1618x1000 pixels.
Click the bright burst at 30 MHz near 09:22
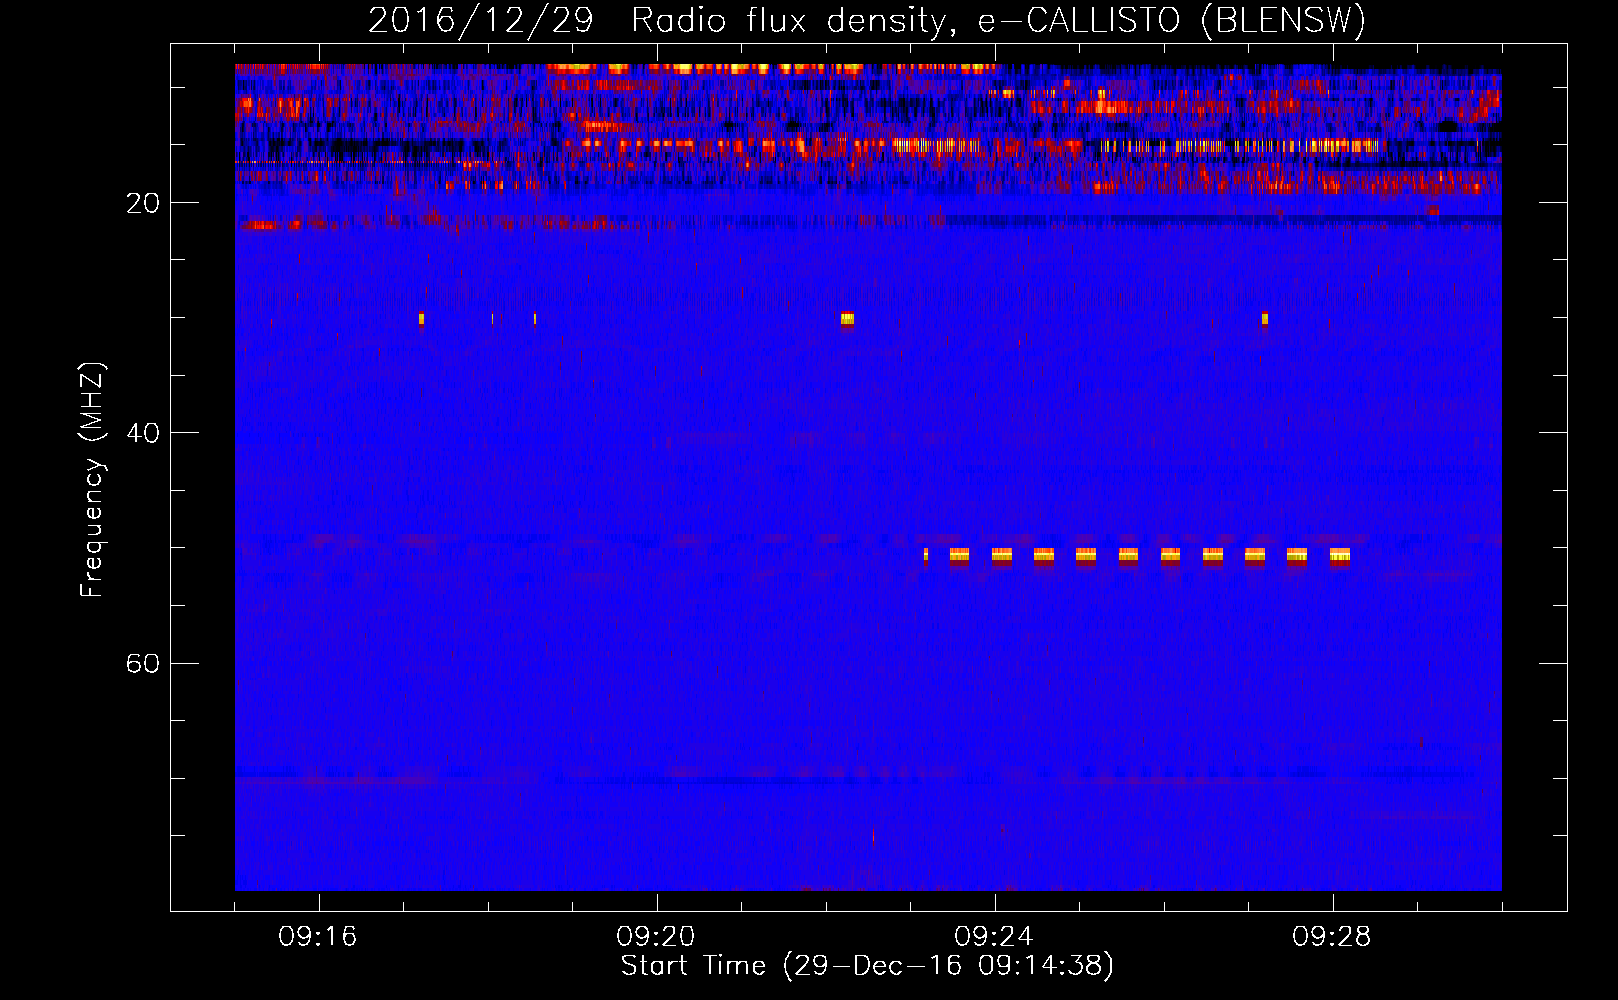click(x=847, y=320)
